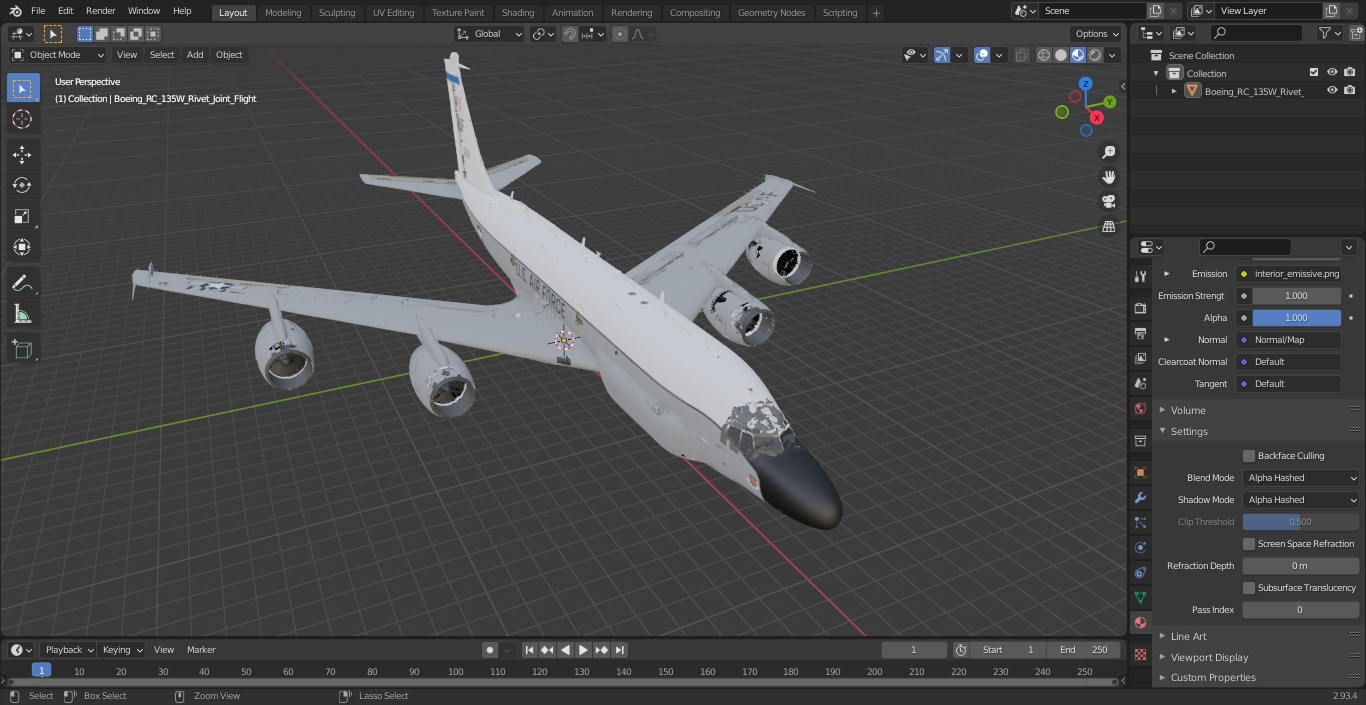The width and height of the screenshot is (1366, 705).
Task: Open the Object Mode dropdown
Action: [58, 55]
